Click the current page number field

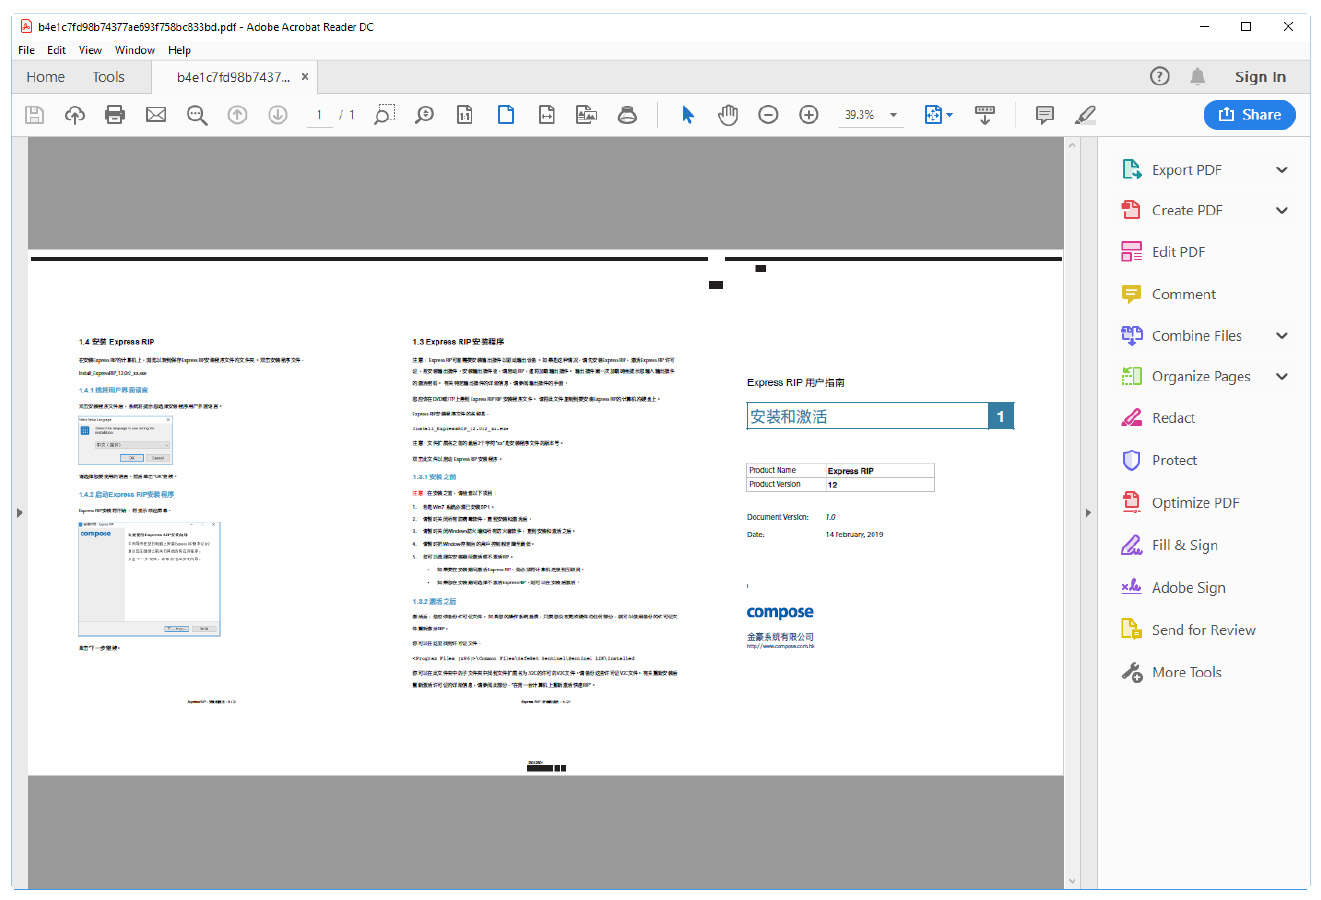(x=319, y=115)
